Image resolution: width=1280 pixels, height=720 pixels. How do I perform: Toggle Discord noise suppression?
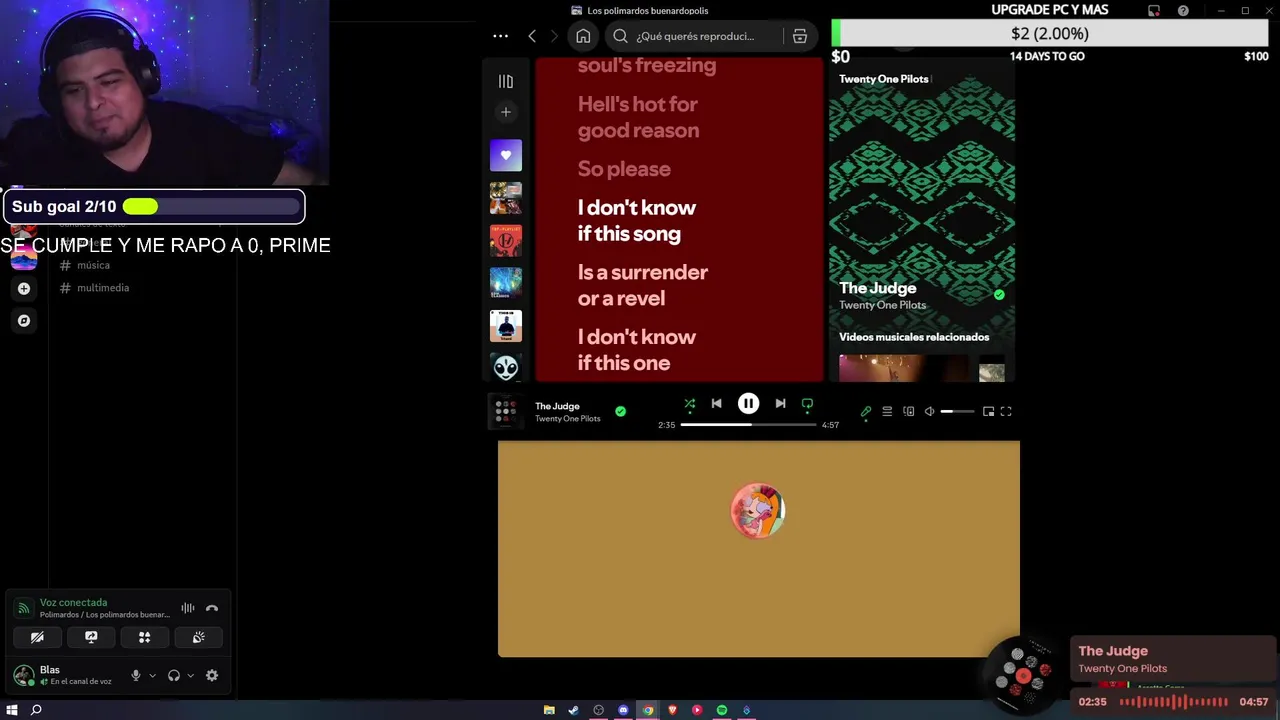point(187,608)
